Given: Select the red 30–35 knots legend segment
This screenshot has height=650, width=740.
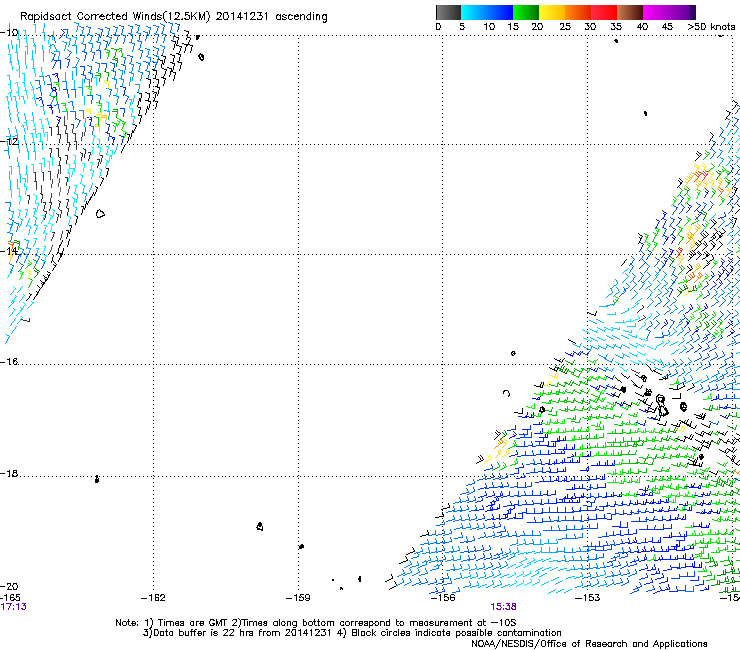Looking at the screenshot, I should pyautogui.click(x=604, y=12).
